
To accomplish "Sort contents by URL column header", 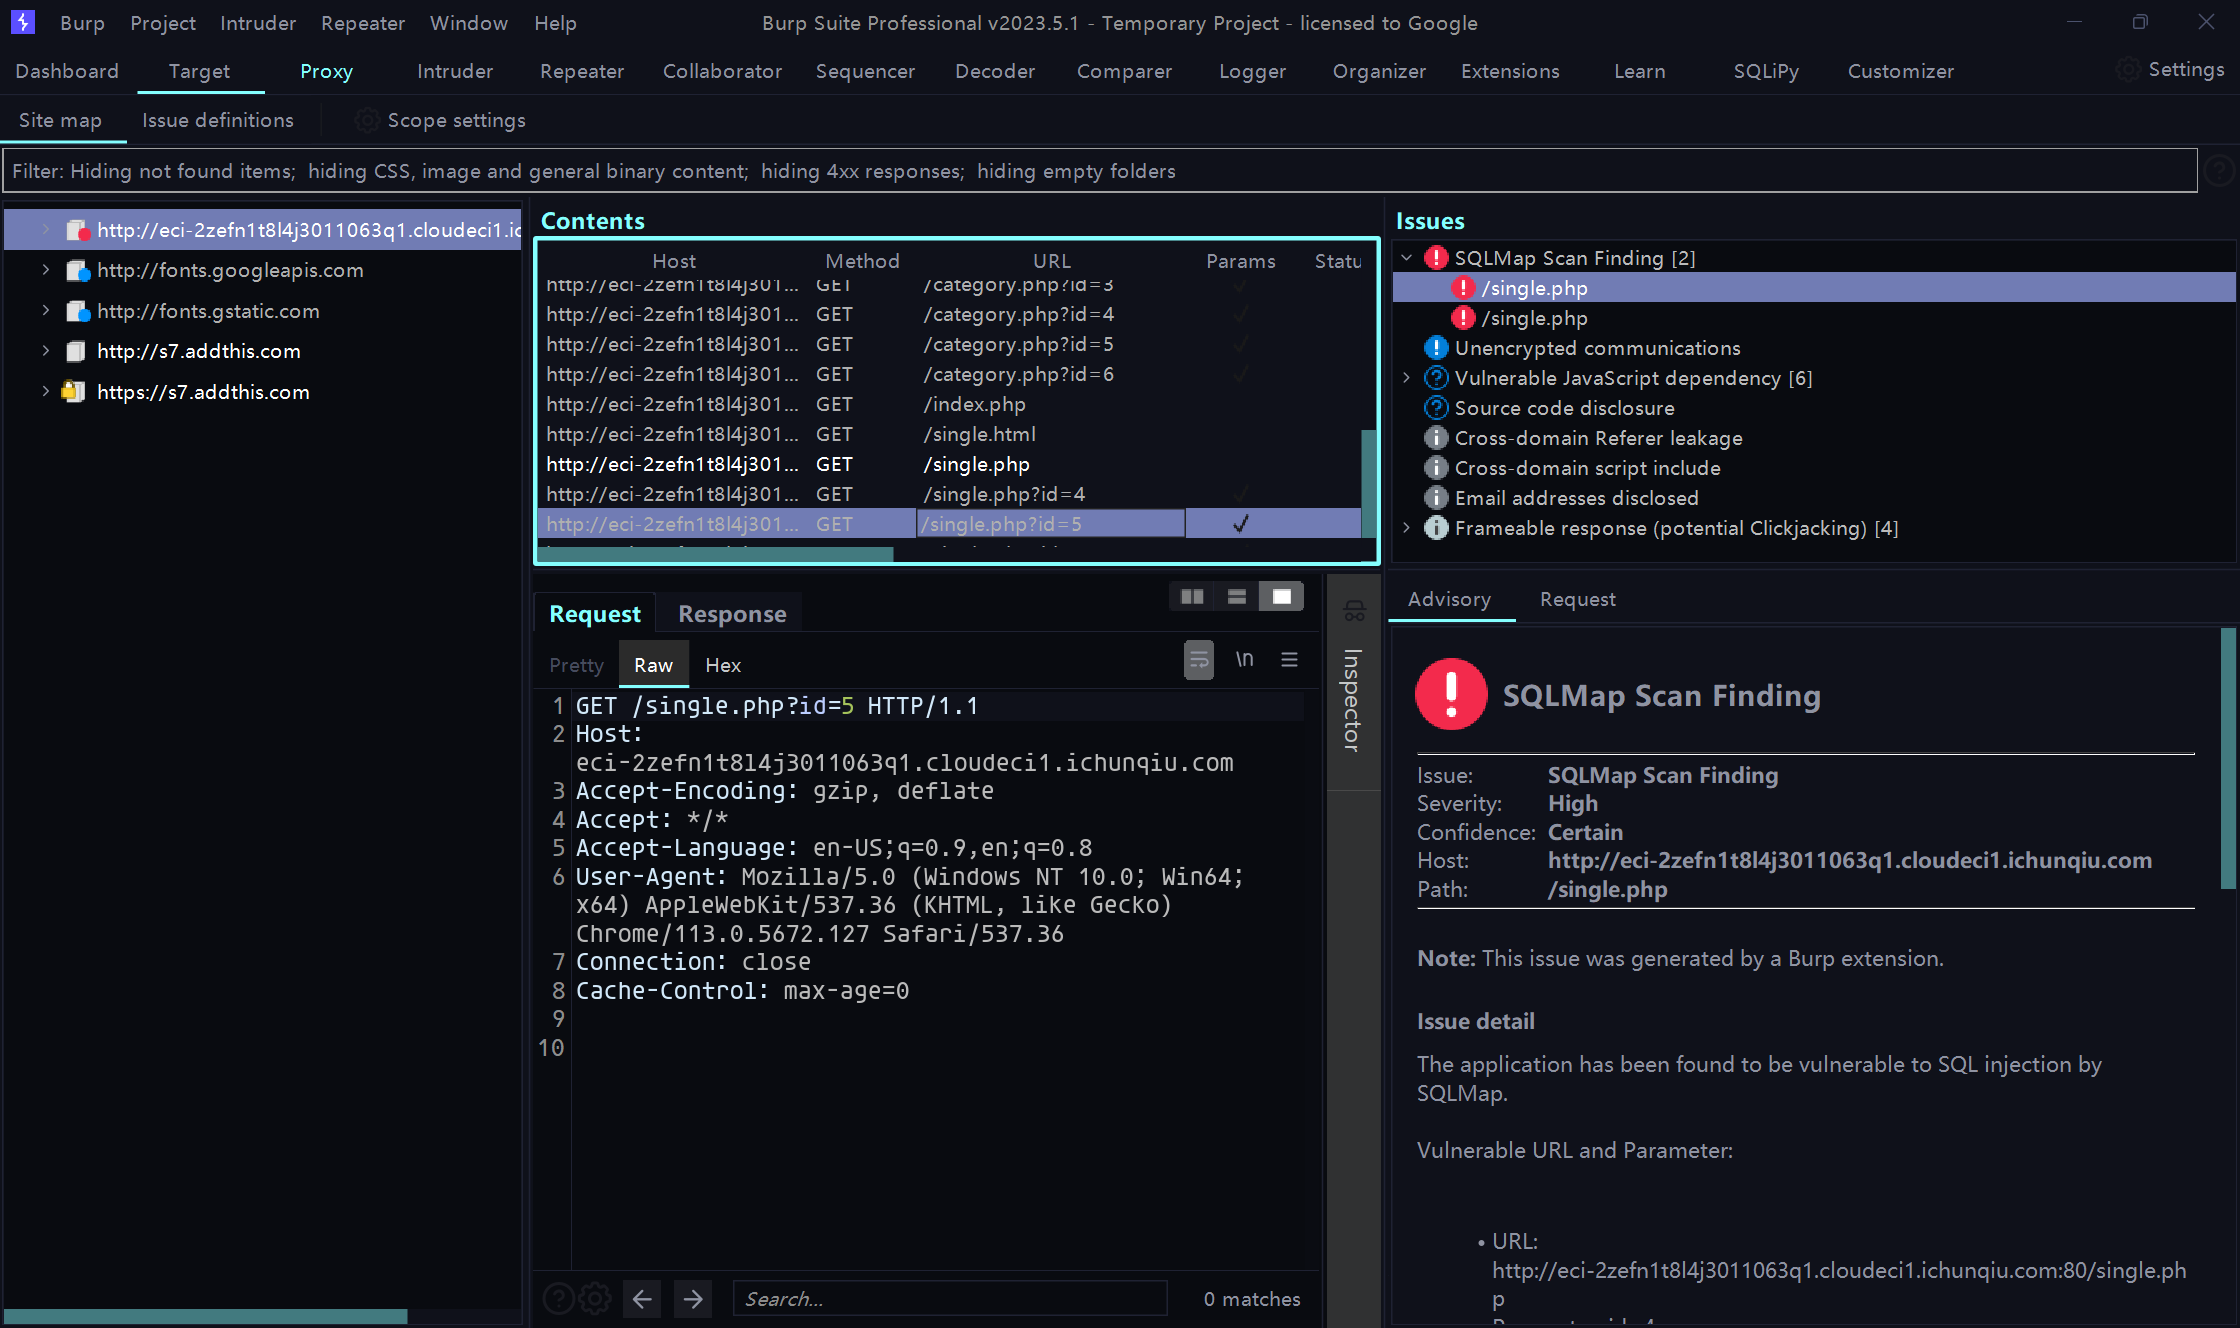I will tap(1052, 261).
